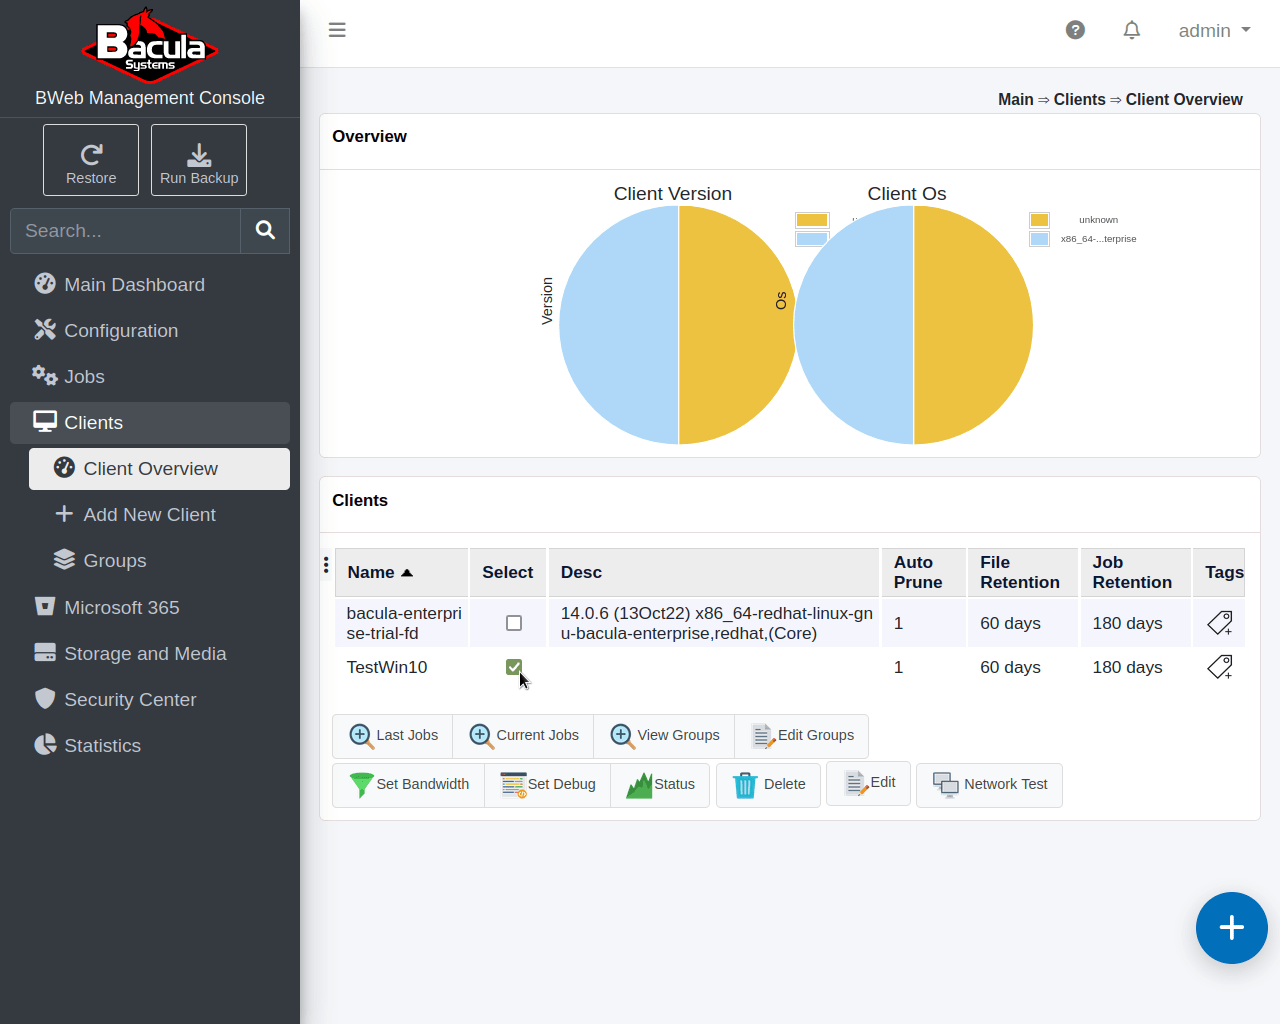Click the Select column header
Viewport: 1280px width, 1024px height.
click(508, 572)
